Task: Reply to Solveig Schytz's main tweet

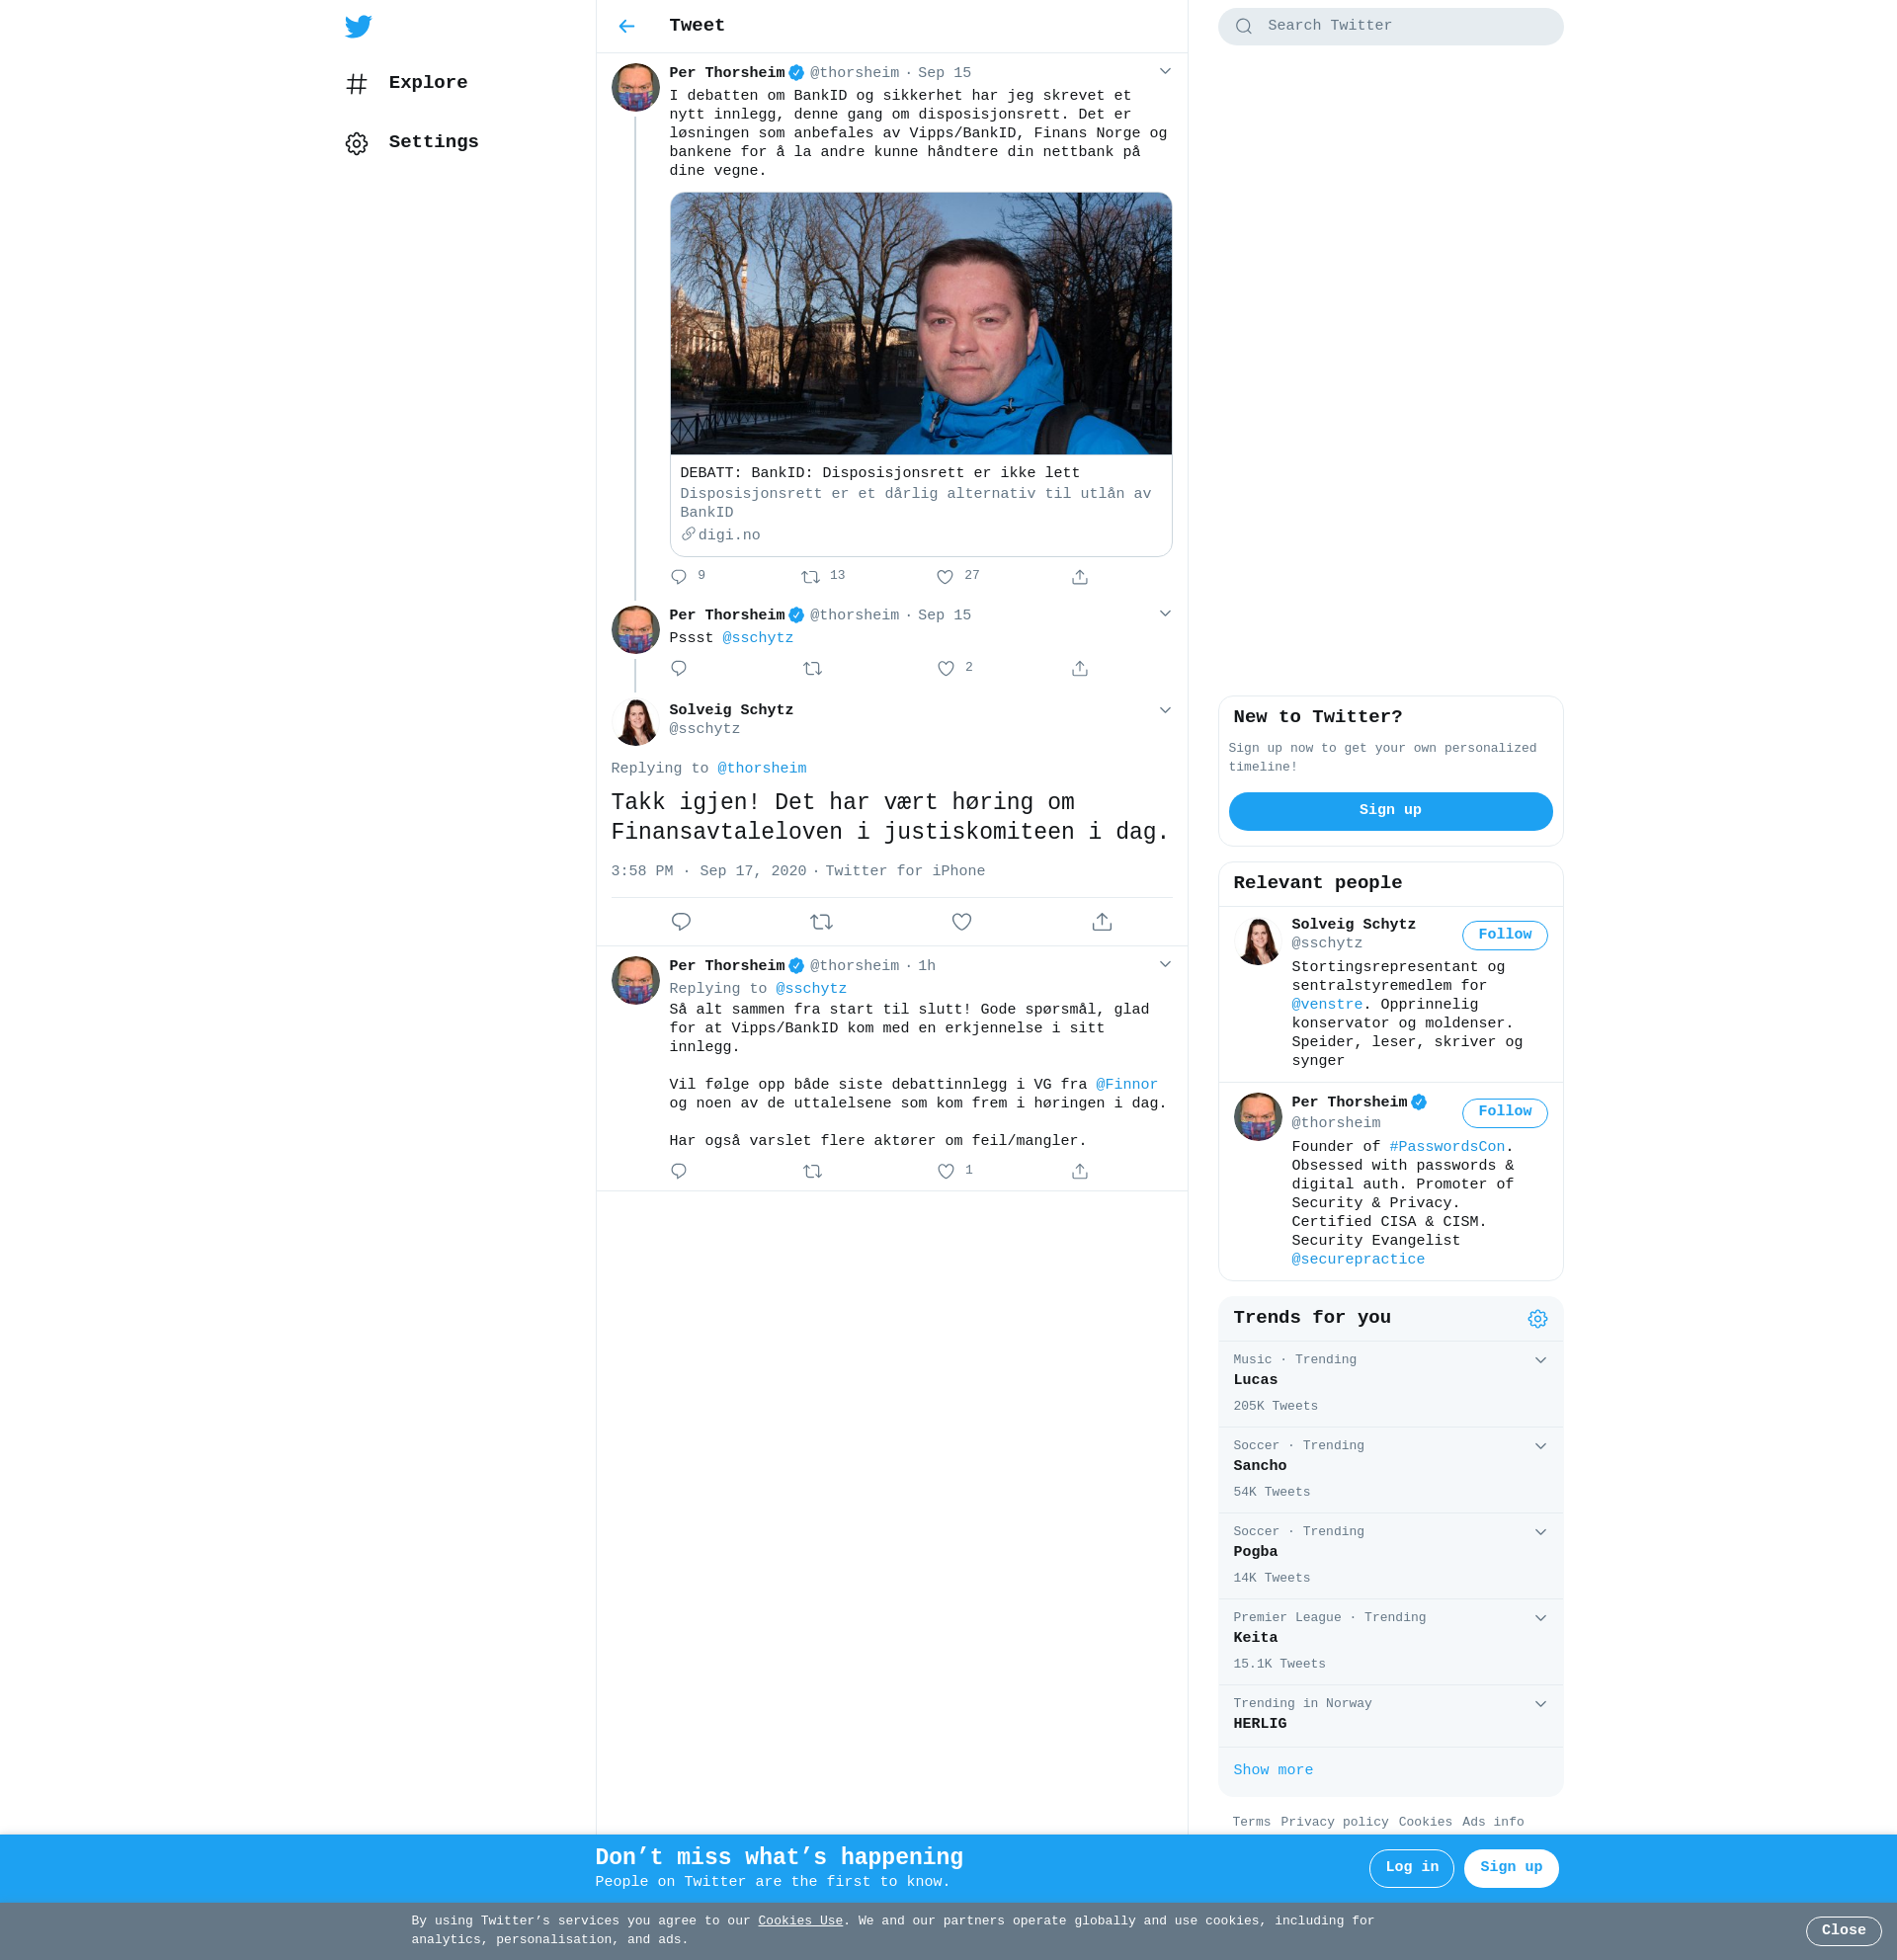Action: [x=681, y=921]
